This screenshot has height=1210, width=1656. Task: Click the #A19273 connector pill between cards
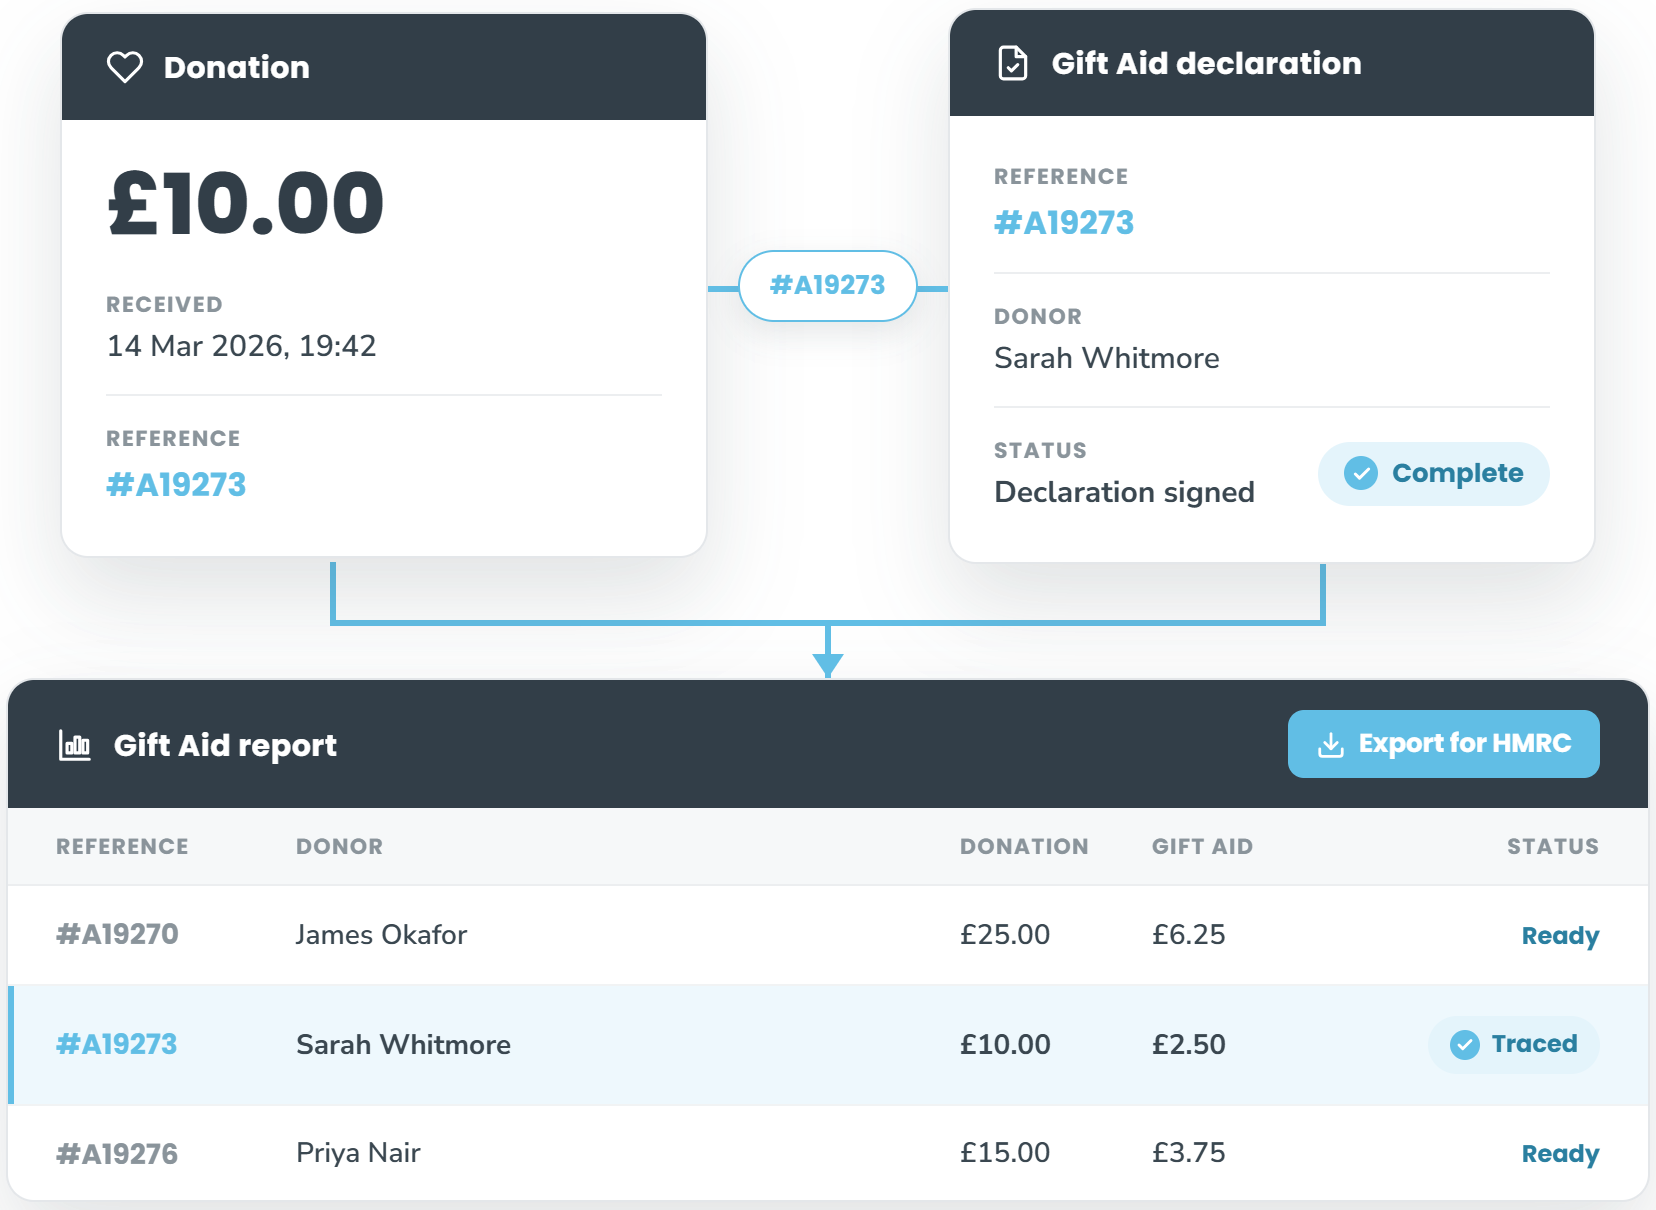point(827,286)
